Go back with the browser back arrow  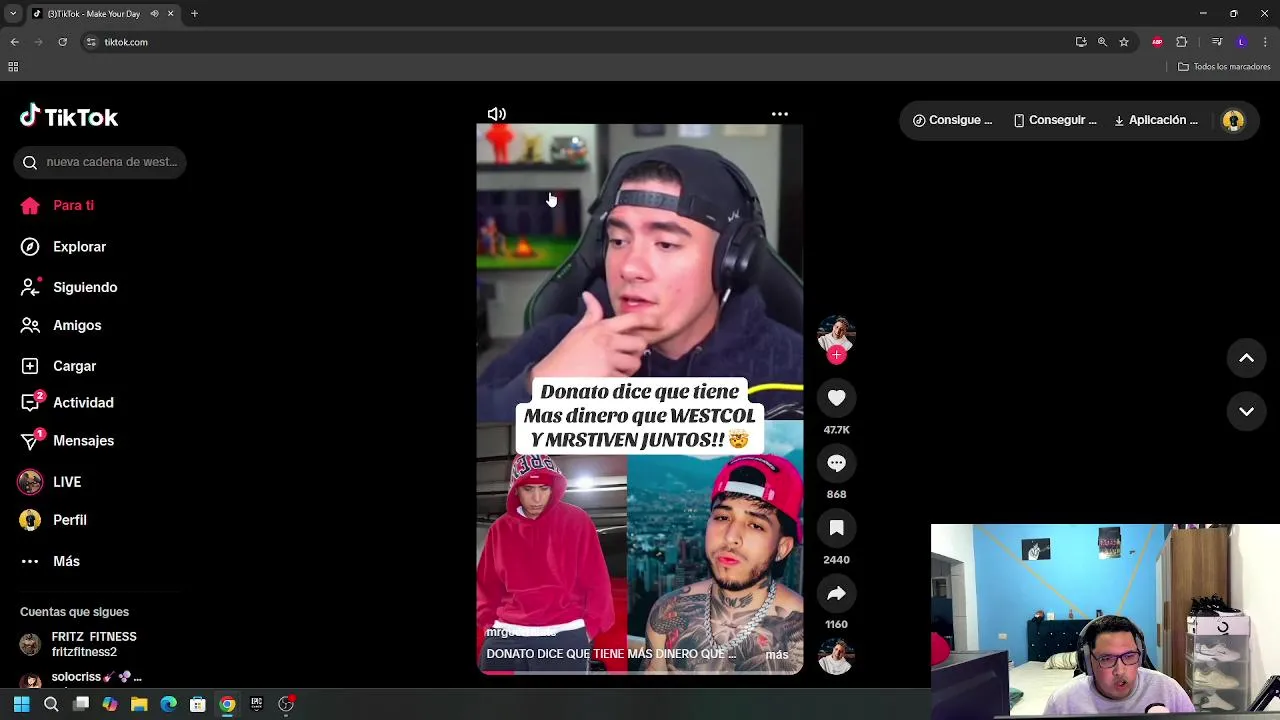(14, 42)
